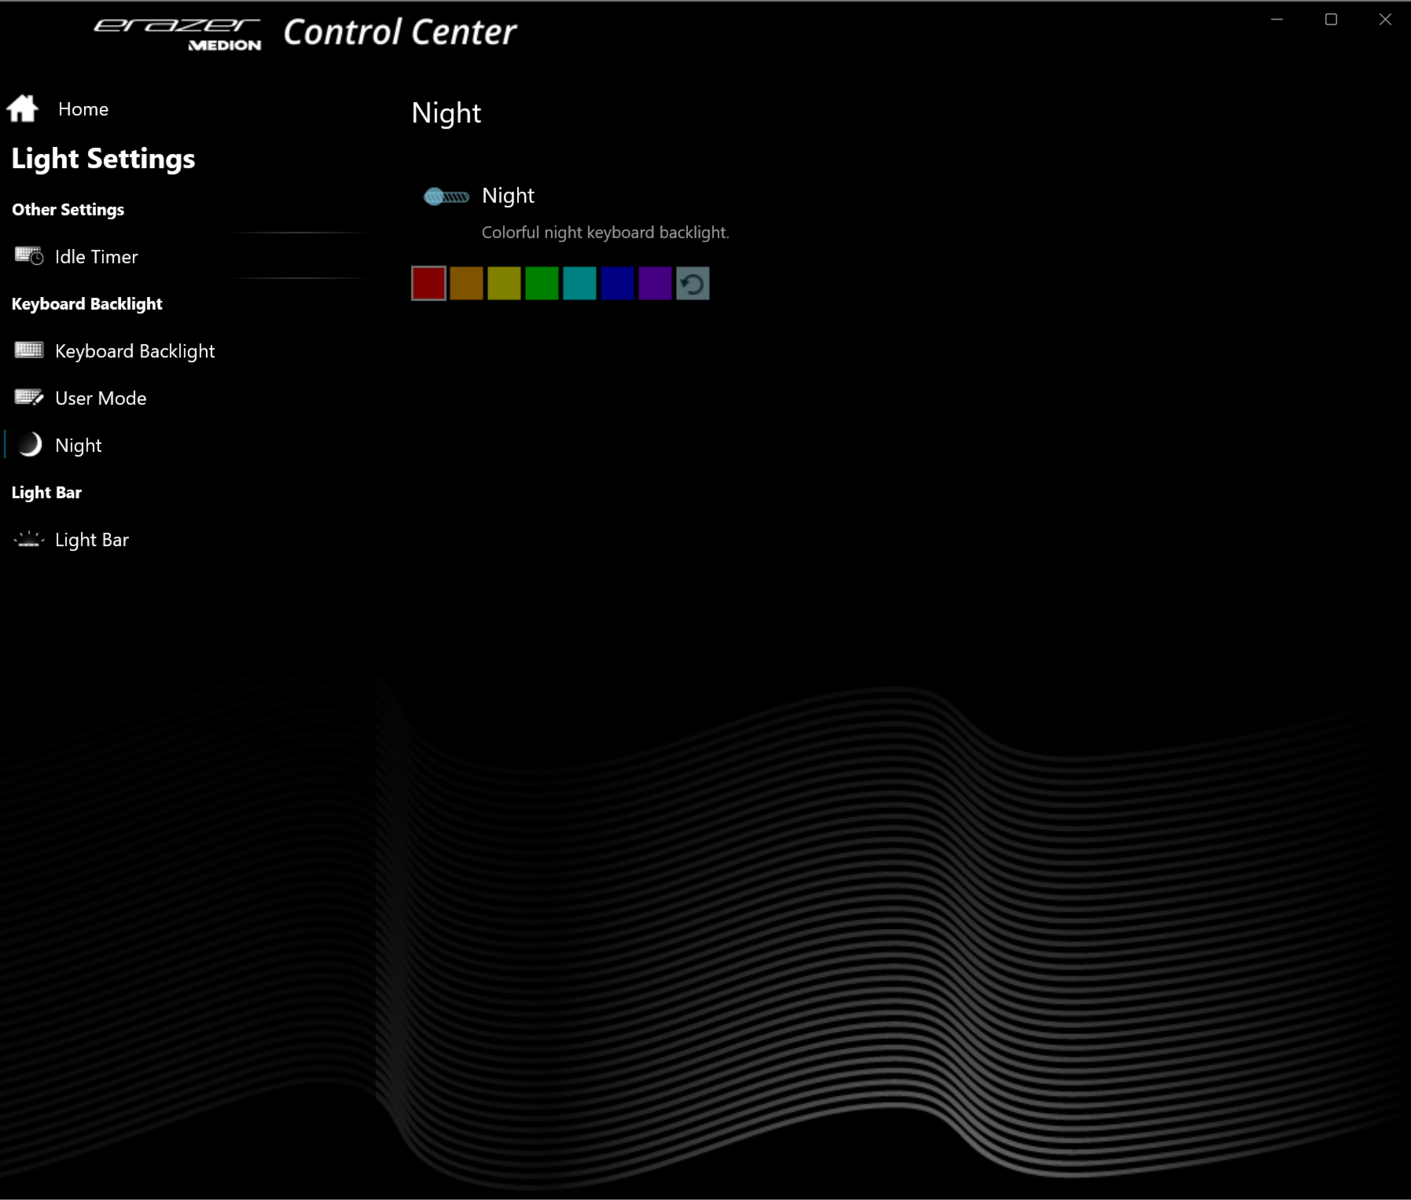Choose the blue color swatch
This screenshot has height=1200, width=1411.
[617, 284]
